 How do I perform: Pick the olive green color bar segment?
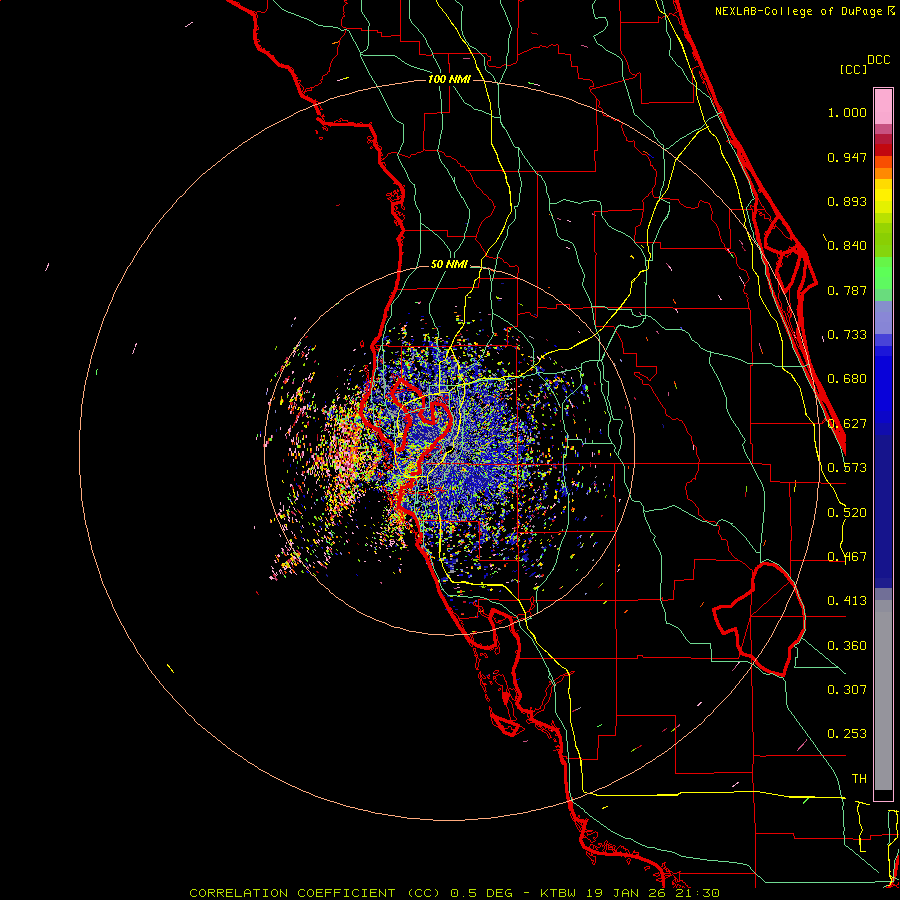tap(883, 240)
